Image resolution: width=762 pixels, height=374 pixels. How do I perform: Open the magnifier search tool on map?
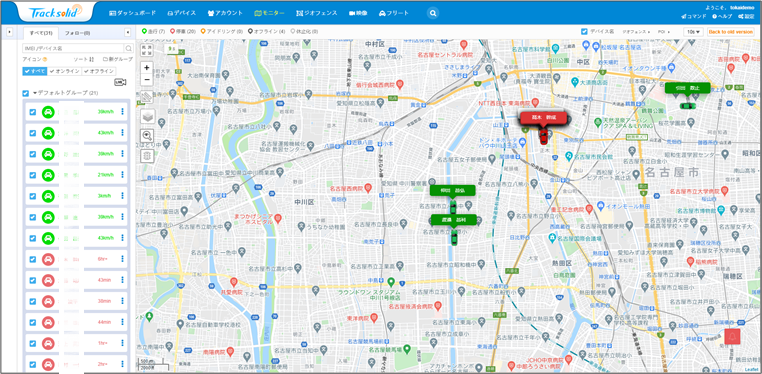click(147, 136)
